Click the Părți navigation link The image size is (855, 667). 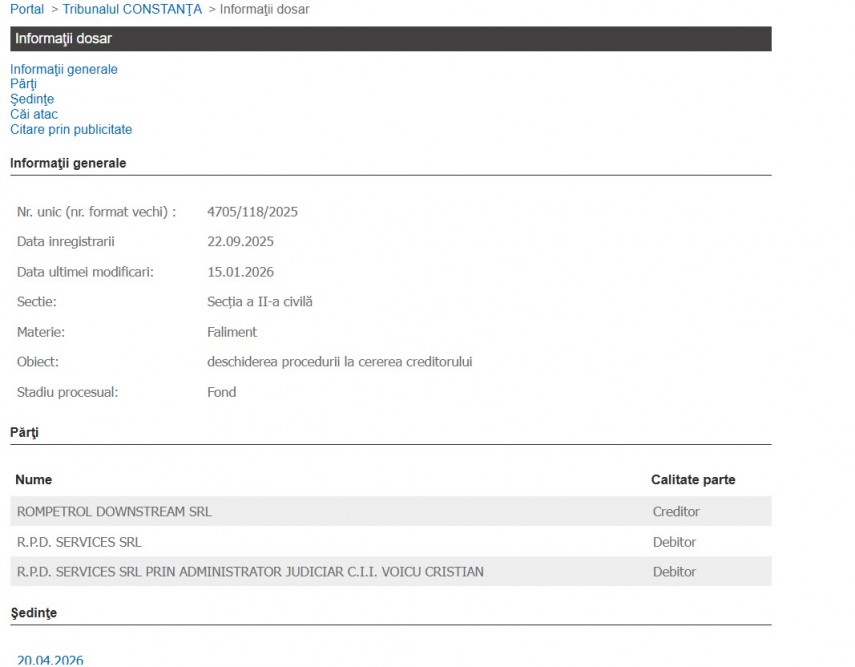click(x=23, y=84)
